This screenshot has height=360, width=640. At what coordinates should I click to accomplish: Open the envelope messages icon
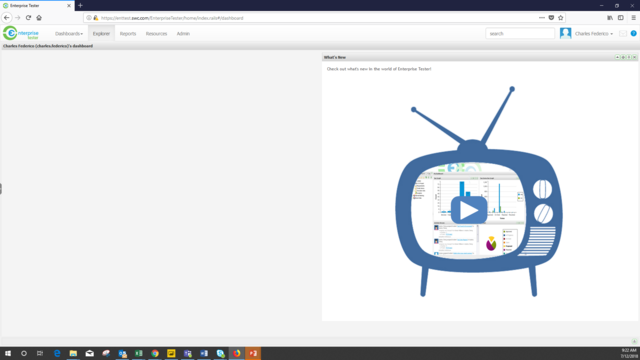click(623, 33)
